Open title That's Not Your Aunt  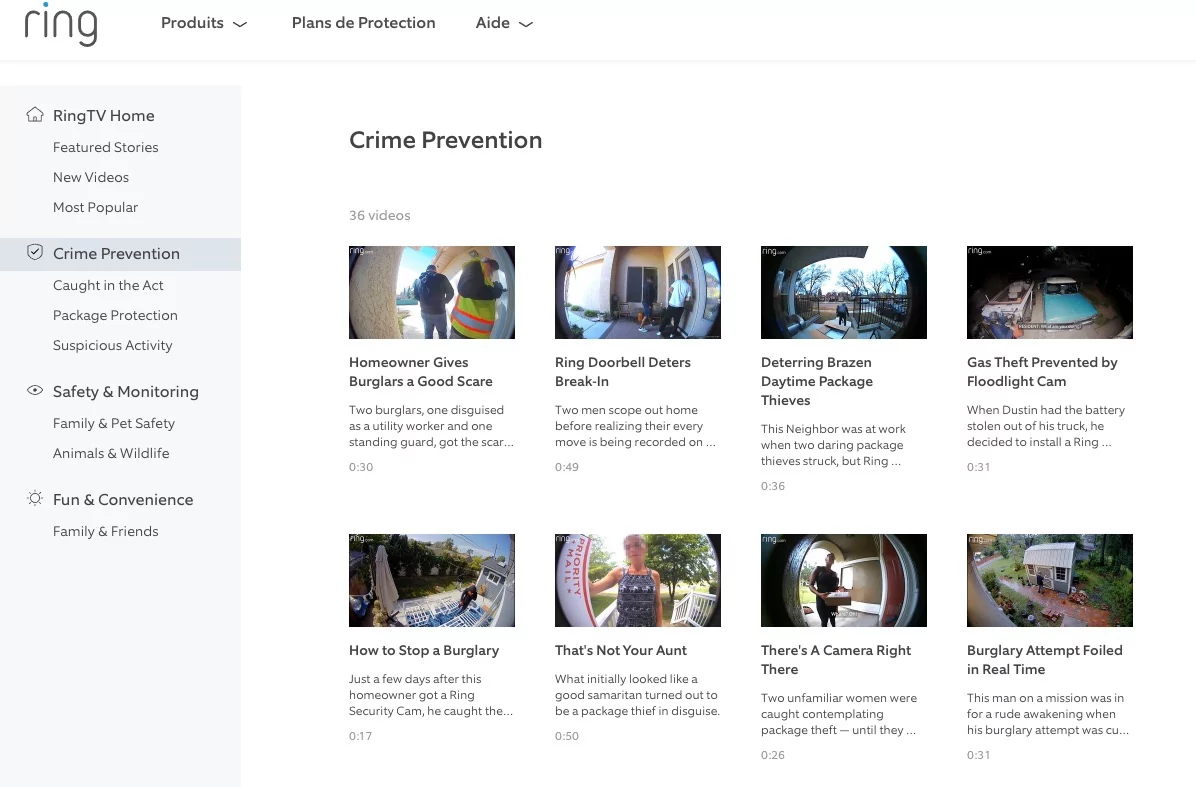coord(621,650)
